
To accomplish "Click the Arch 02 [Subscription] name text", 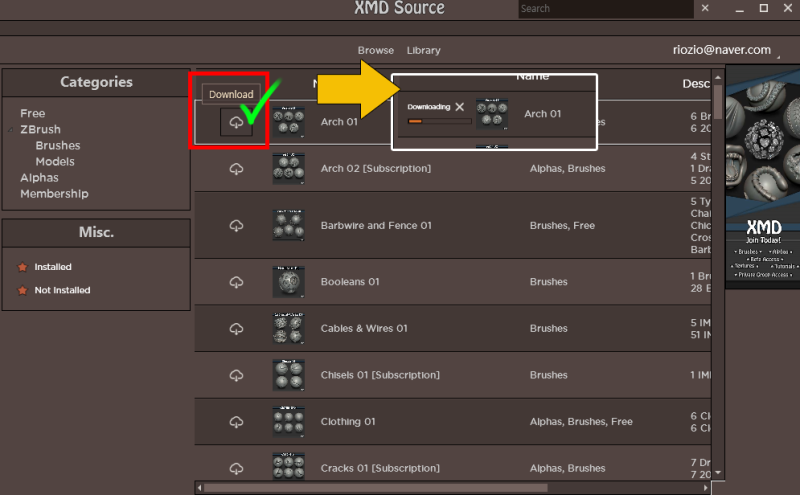I will (376, 168).
